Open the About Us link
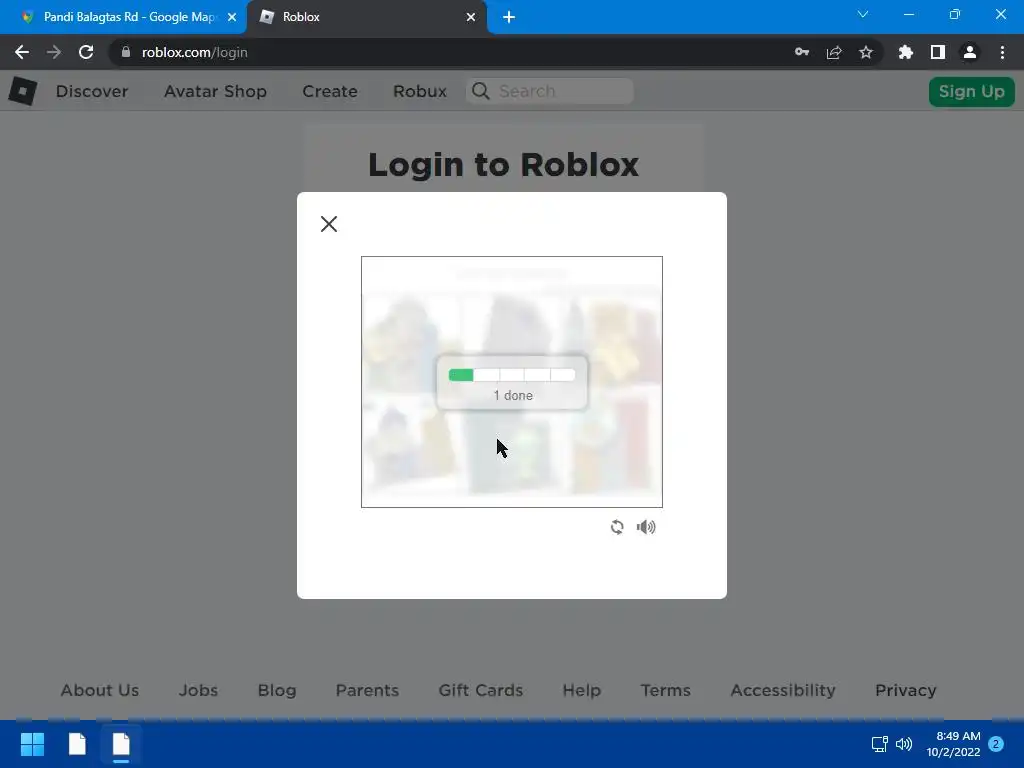The width and height of the screenshot is (1024, 768). click(x=100, y=690)
